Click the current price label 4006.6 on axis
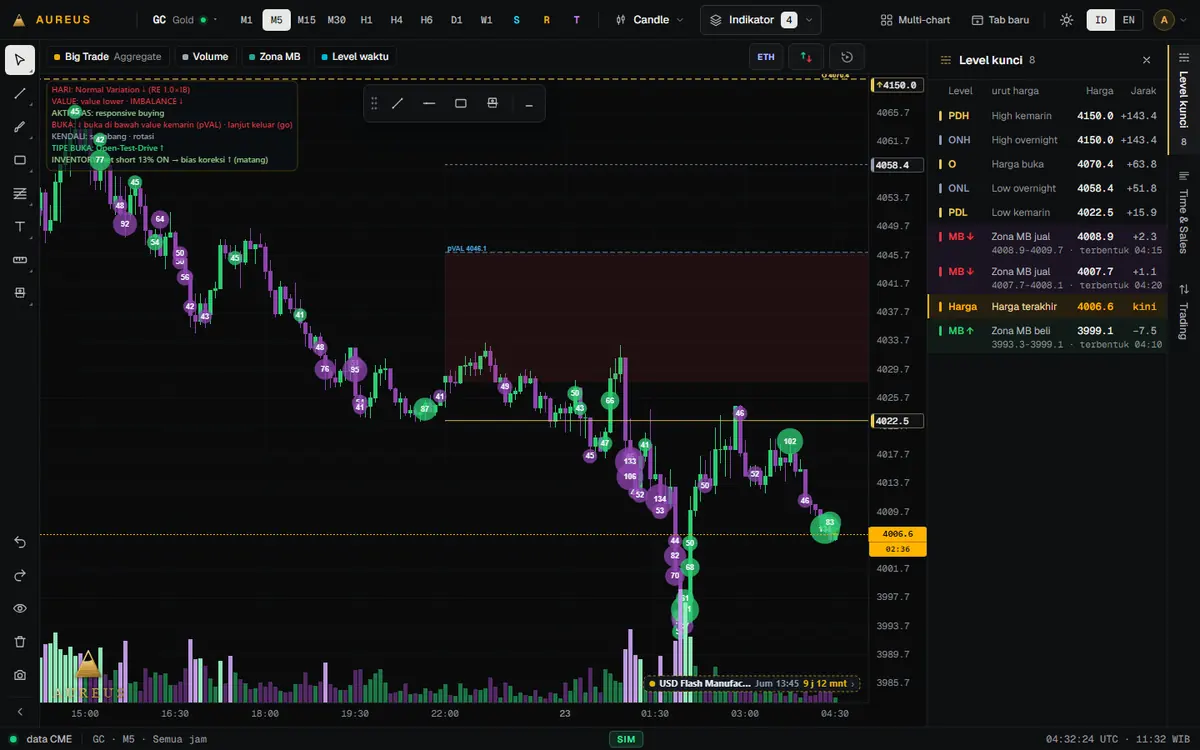 tap(899, 534)
